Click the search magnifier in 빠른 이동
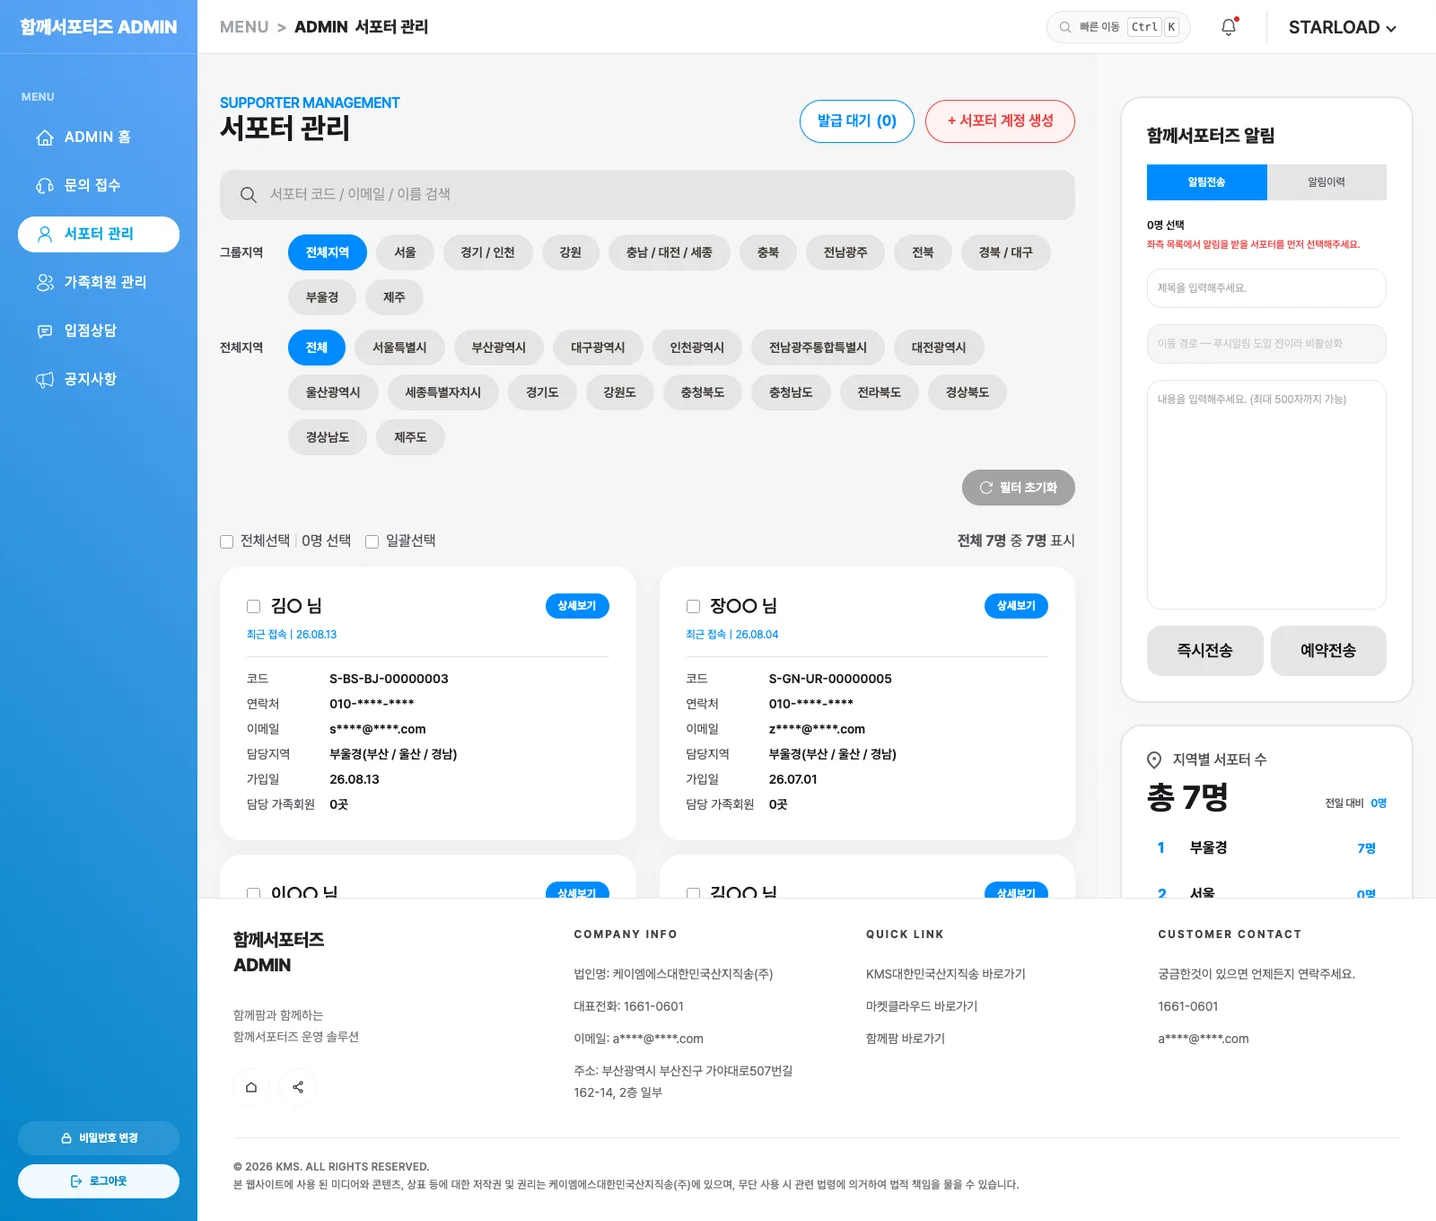Image resolution: width=1436 pixels, height=1221 pixels. pyautogui.click(x=1065, y=27)
